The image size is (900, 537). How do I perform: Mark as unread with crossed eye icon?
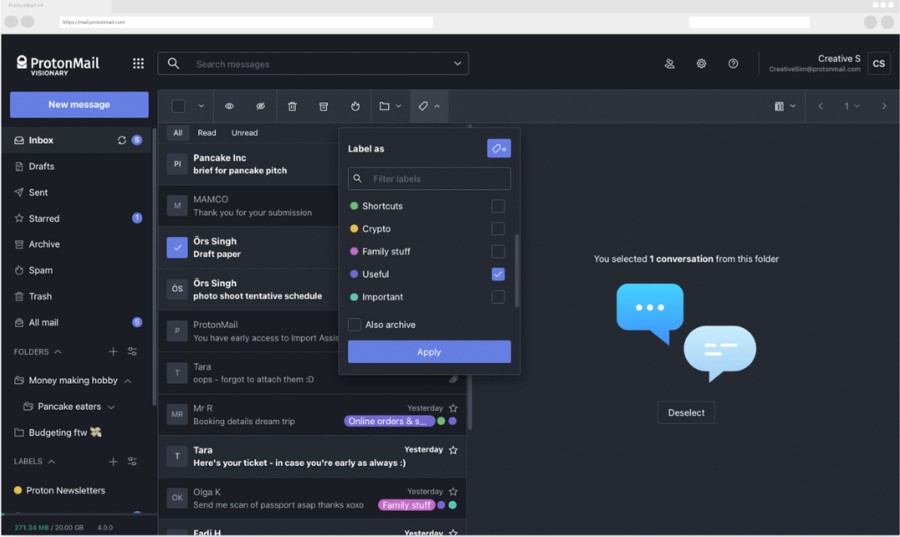260,106
